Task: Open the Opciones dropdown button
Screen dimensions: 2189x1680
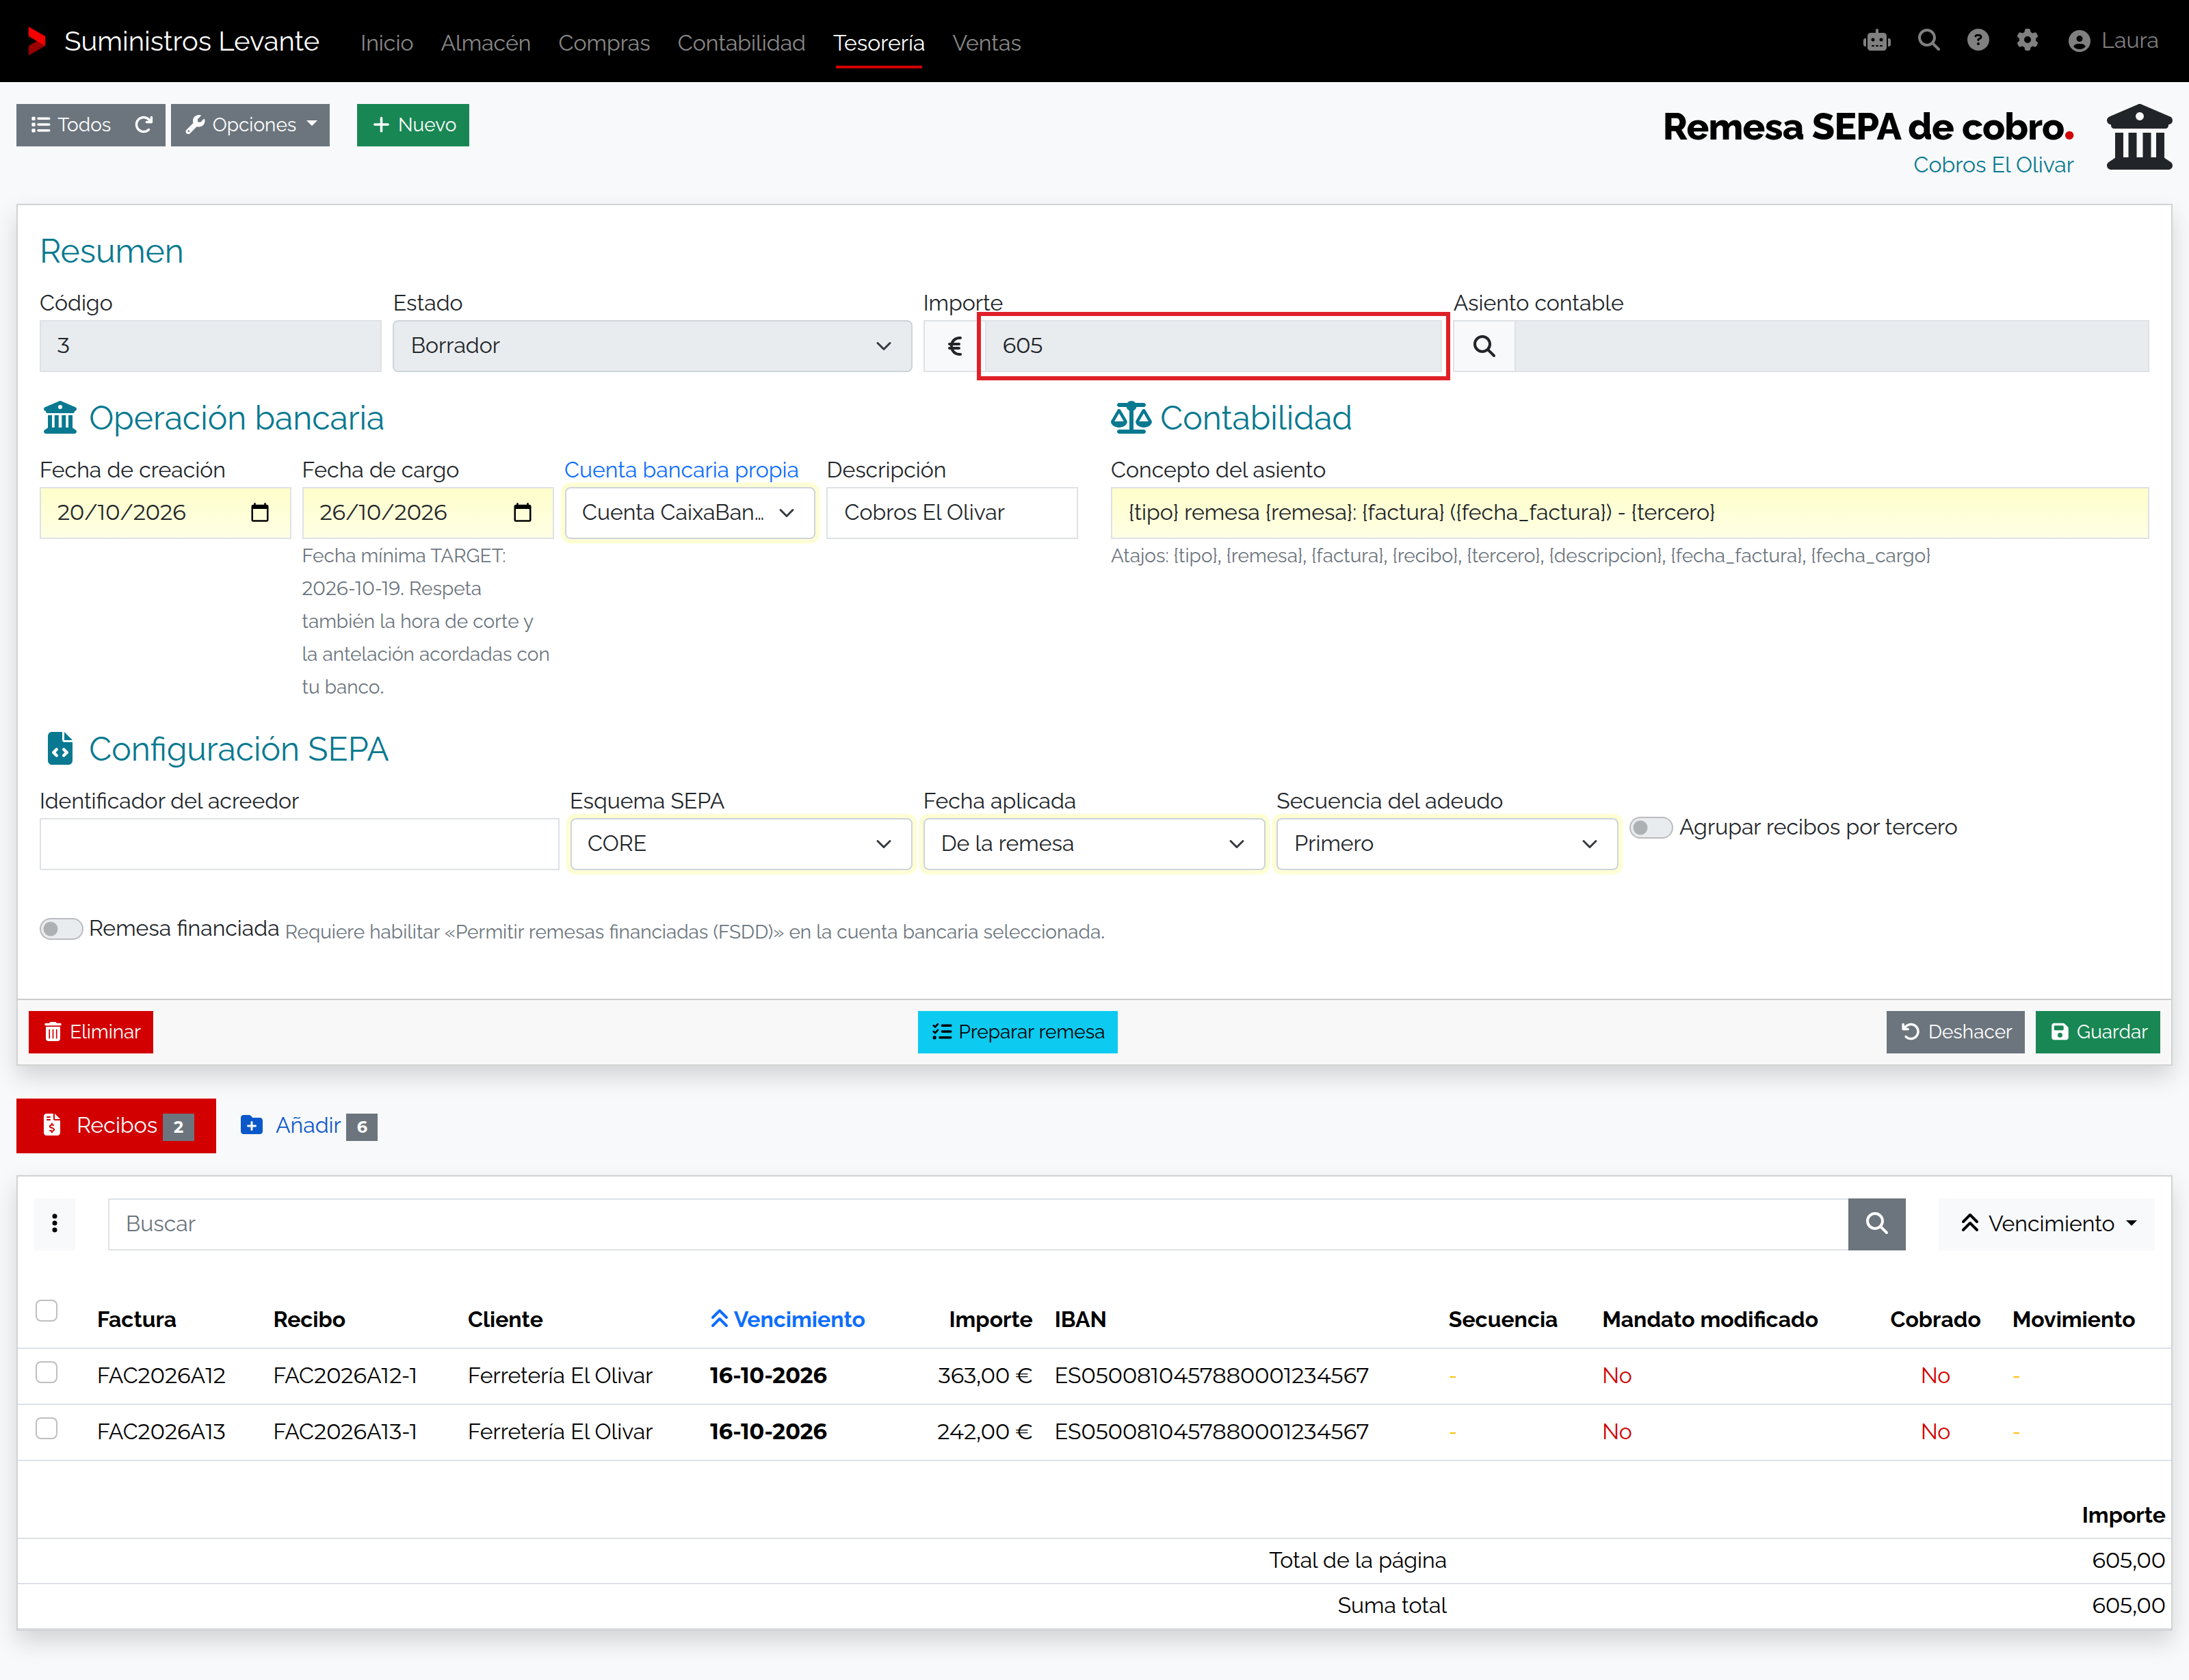Action: click(250, 125)
